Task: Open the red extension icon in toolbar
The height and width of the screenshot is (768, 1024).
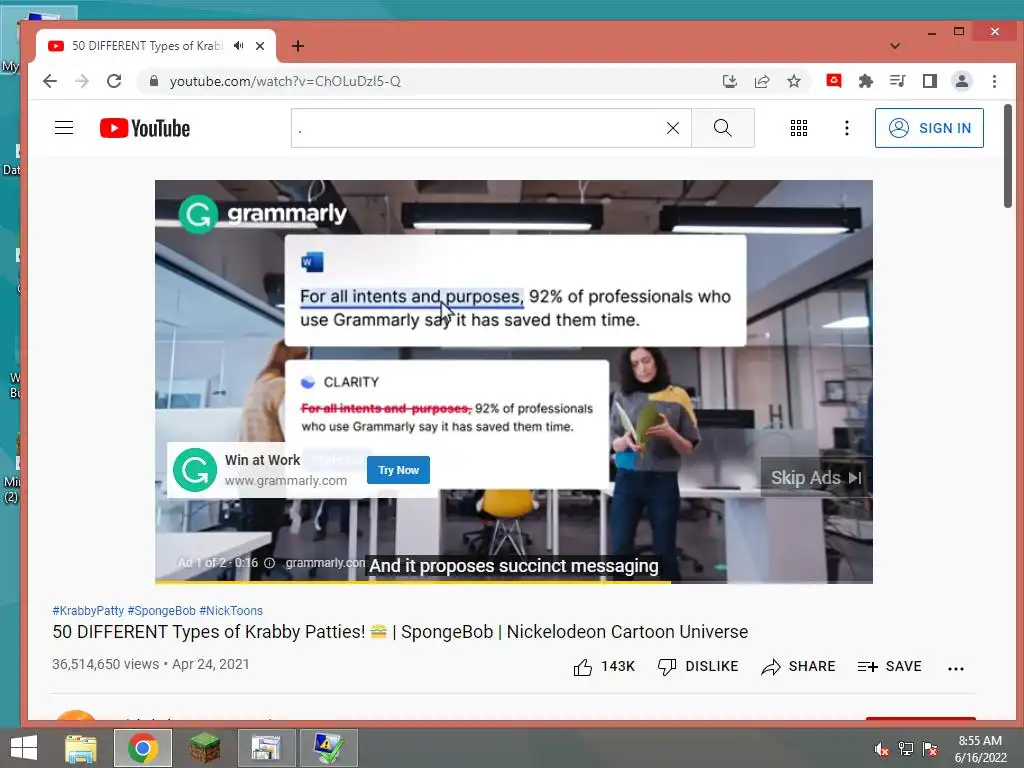Action: click(833, 80)
